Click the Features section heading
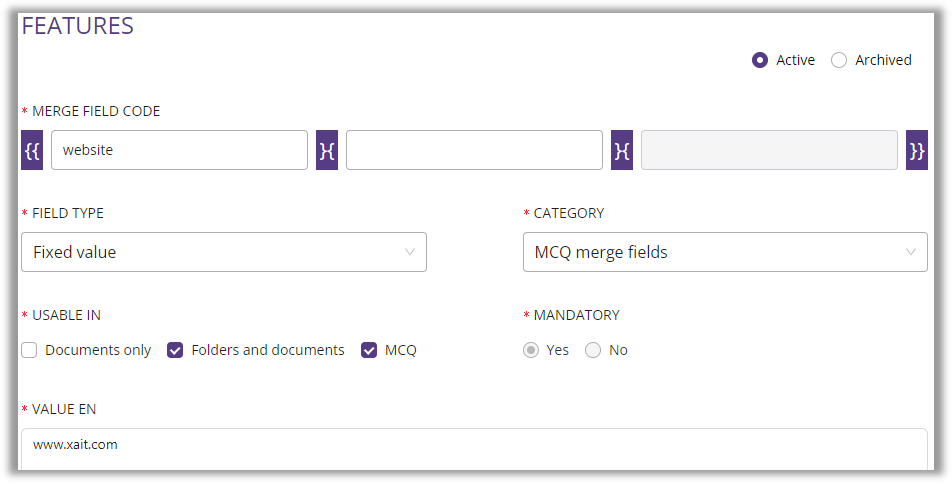Image resolution: width=952 pixels, height=483 pixels. pyautogui.click(x=78, y=26)
